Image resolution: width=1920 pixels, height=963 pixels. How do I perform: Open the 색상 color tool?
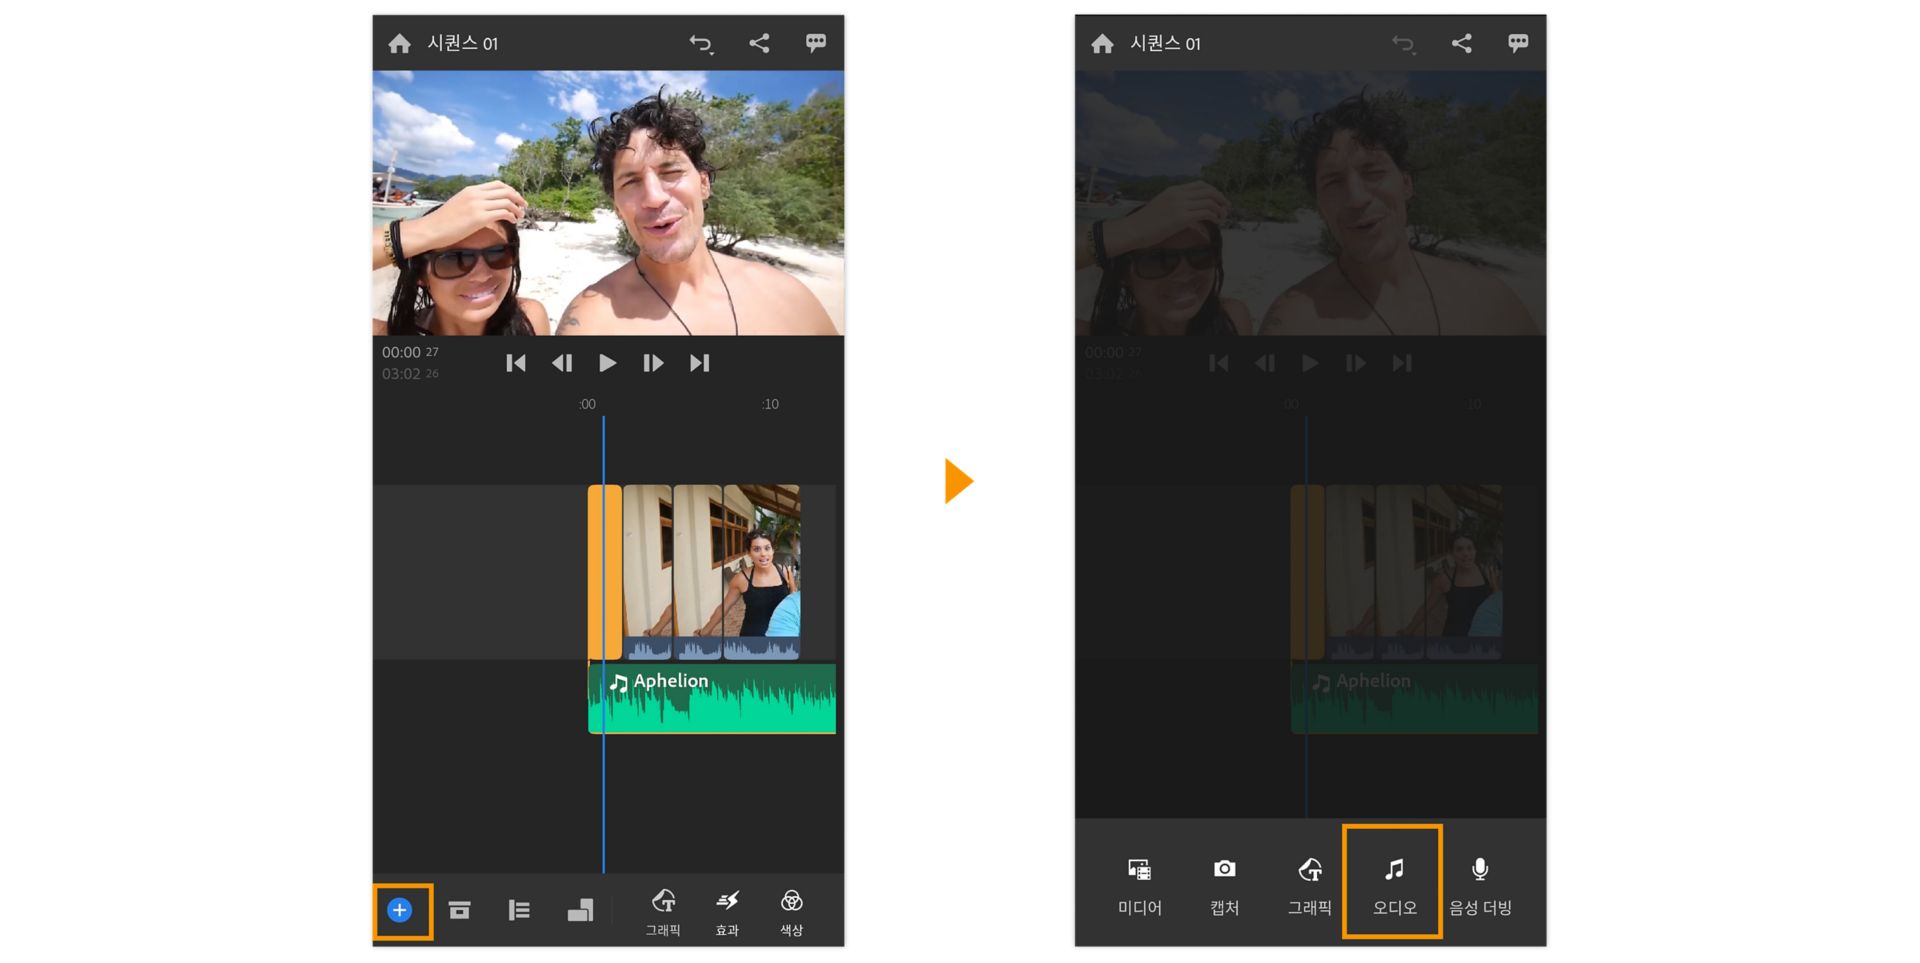[x=791, y=913]
